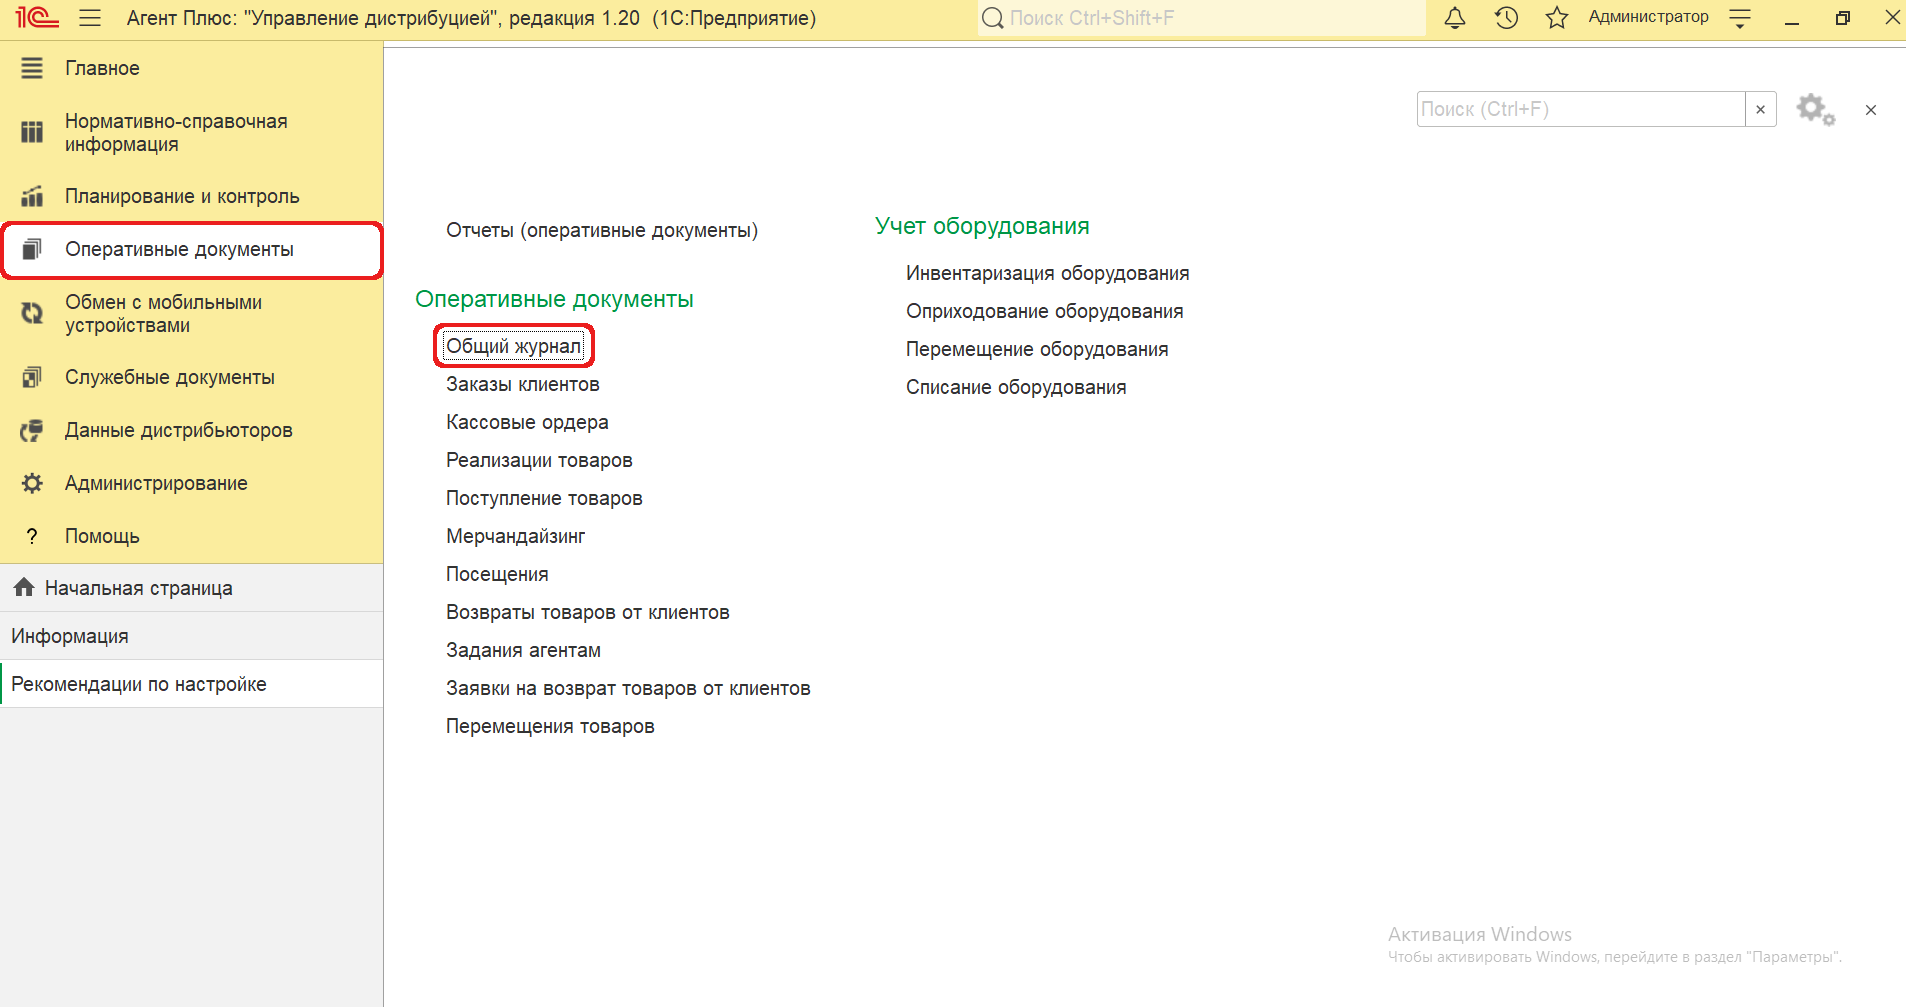Click the notifications bell icon
Image resolution: width=1906 pixels, height=1007 pixels.
pos(1455,18)
